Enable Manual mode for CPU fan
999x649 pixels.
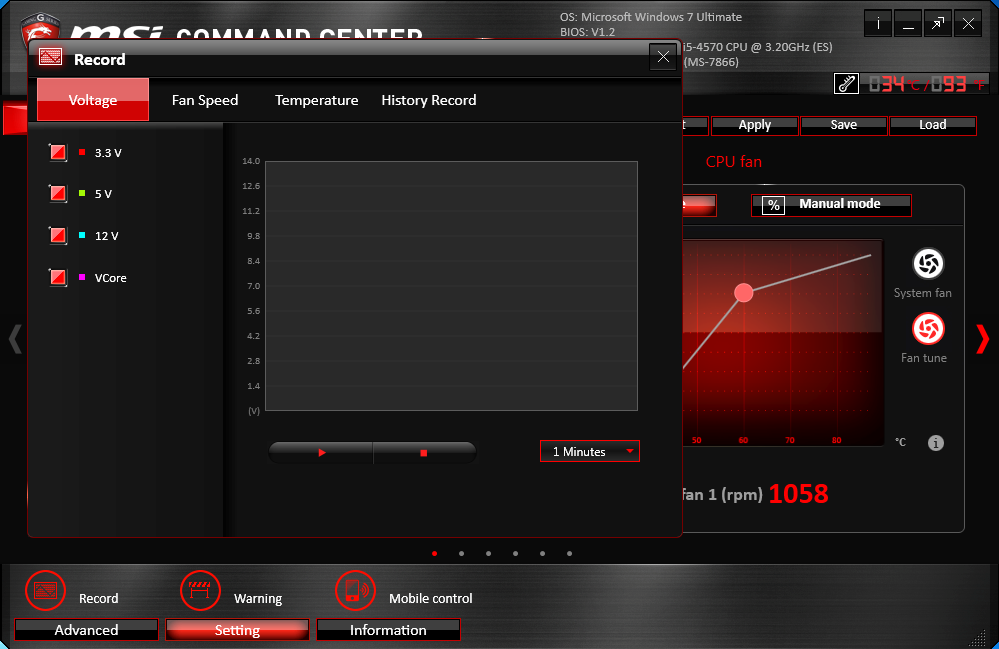coord(831,205)
